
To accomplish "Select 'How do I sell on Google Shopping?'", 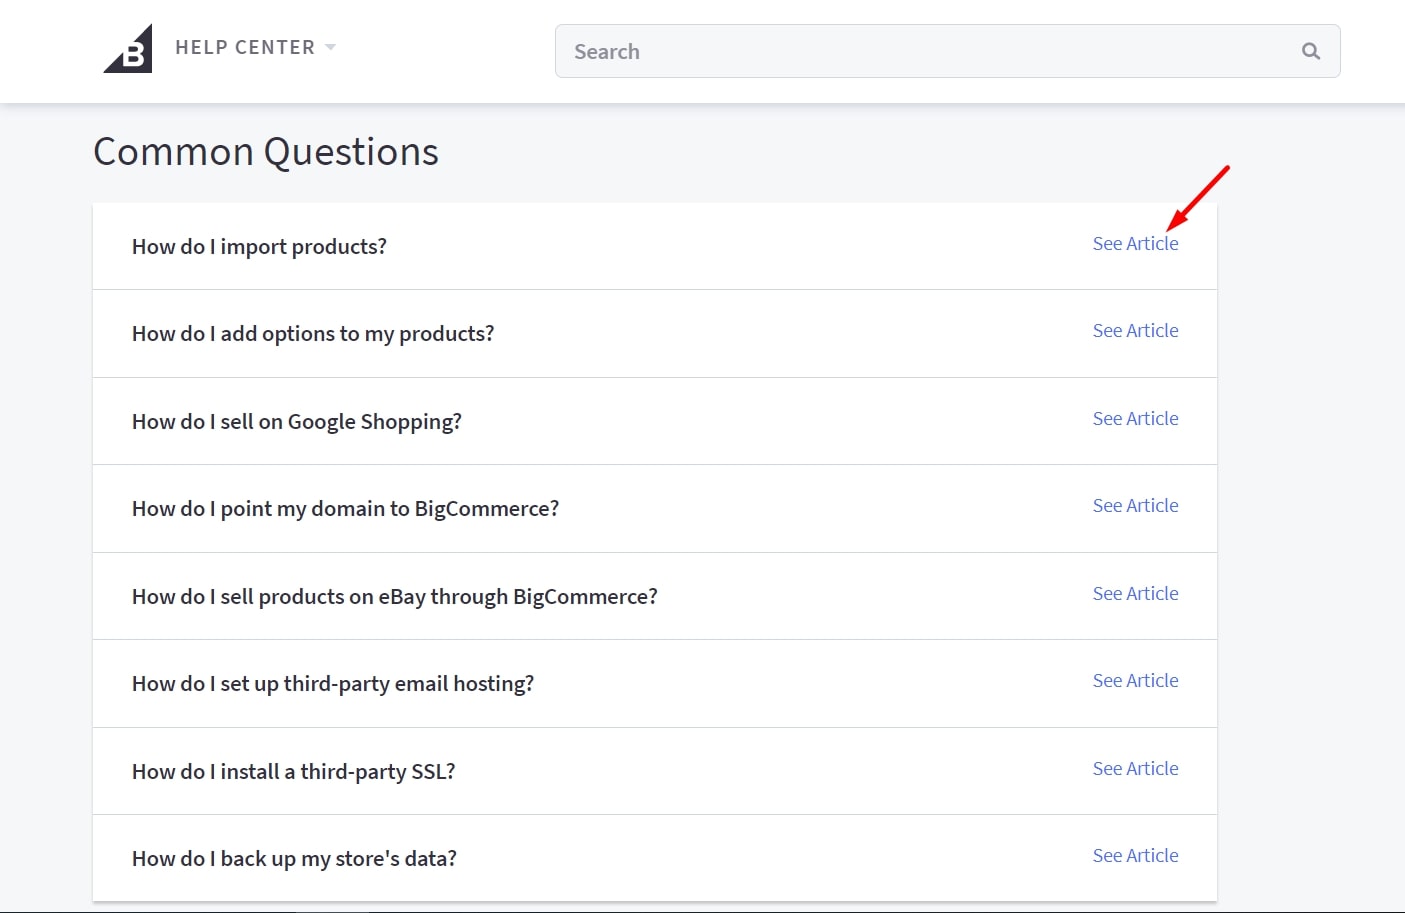I will pos(297,422).
